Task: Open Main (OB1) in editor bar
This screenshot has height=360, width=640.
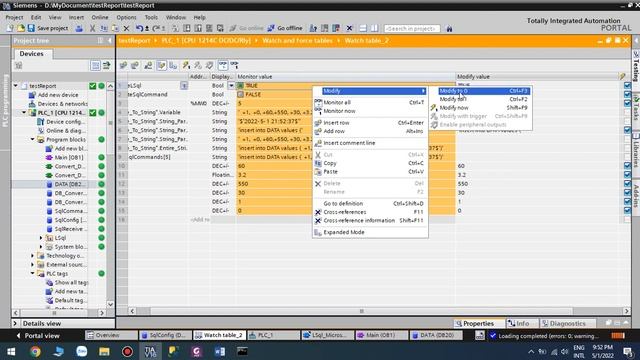Action: pos(381,335)
